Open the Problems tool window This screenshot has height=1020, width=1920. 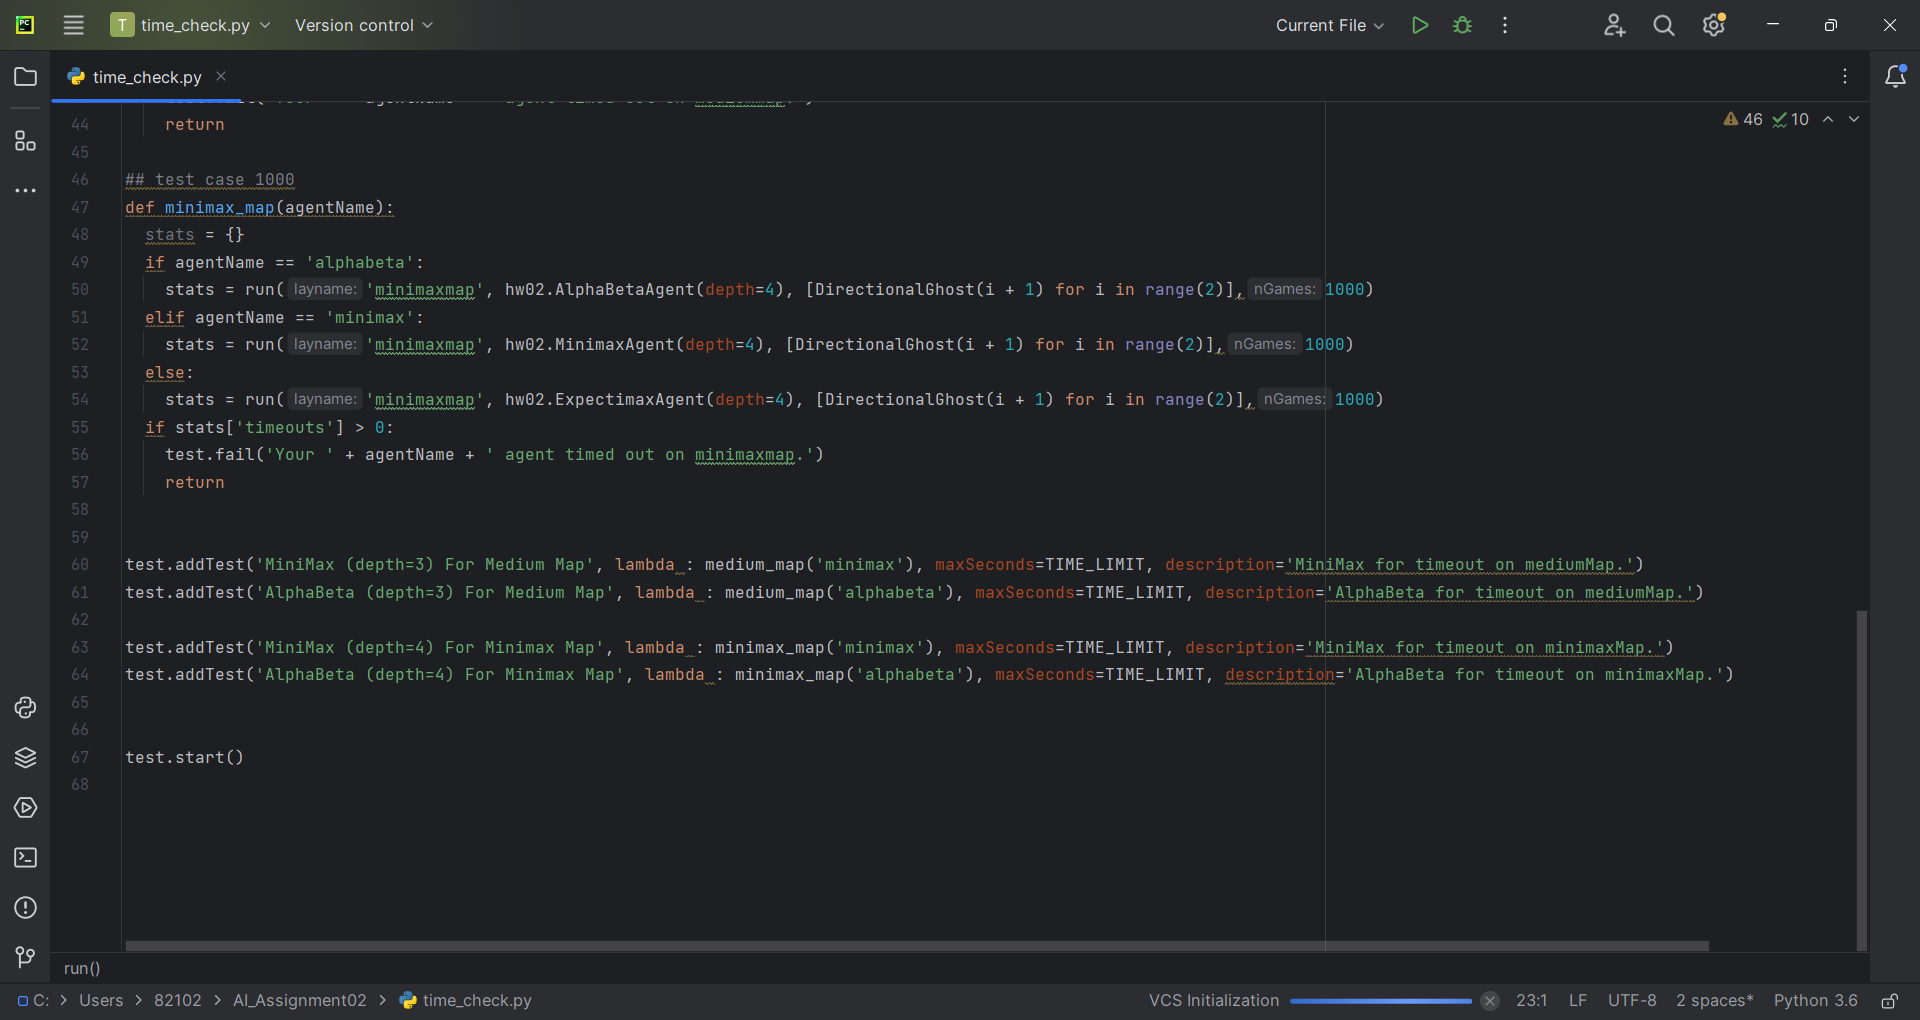pyautogui.click(x=25, y=908)
